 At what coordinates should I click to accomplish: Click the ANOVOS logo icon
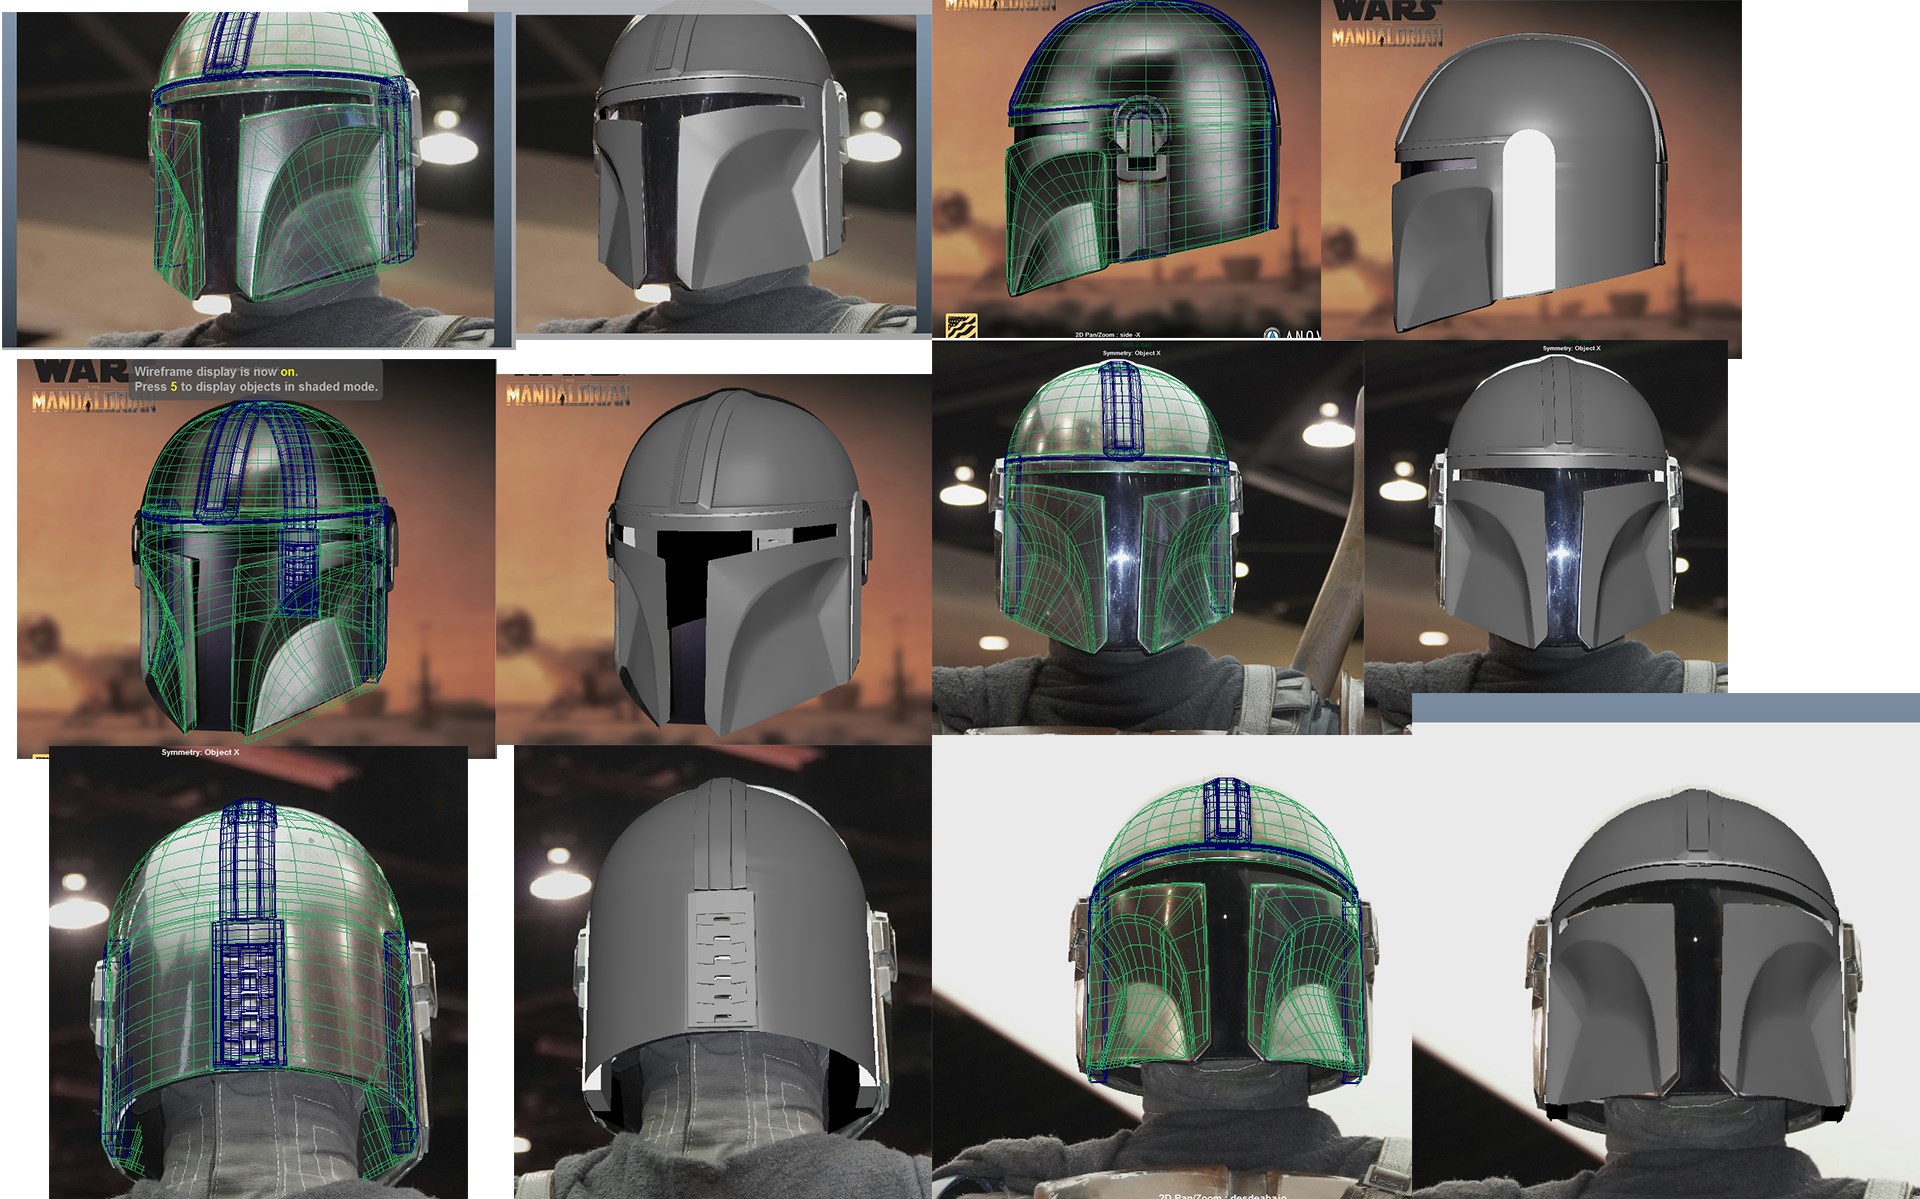1272,333
